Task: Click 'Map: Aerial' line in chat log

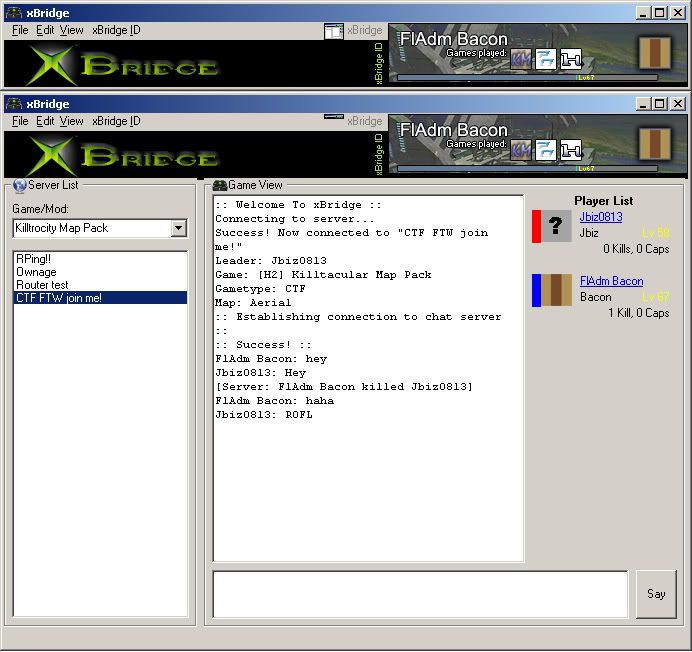Action: pyautogui.click(x=253, y=303)
